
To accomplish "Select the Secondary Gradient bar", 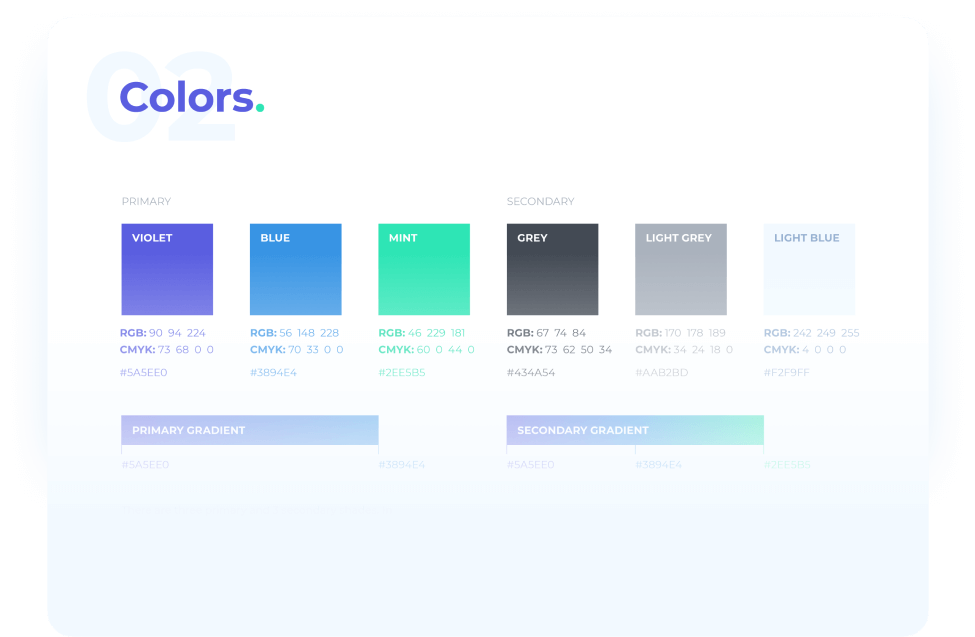I will 635,430.
